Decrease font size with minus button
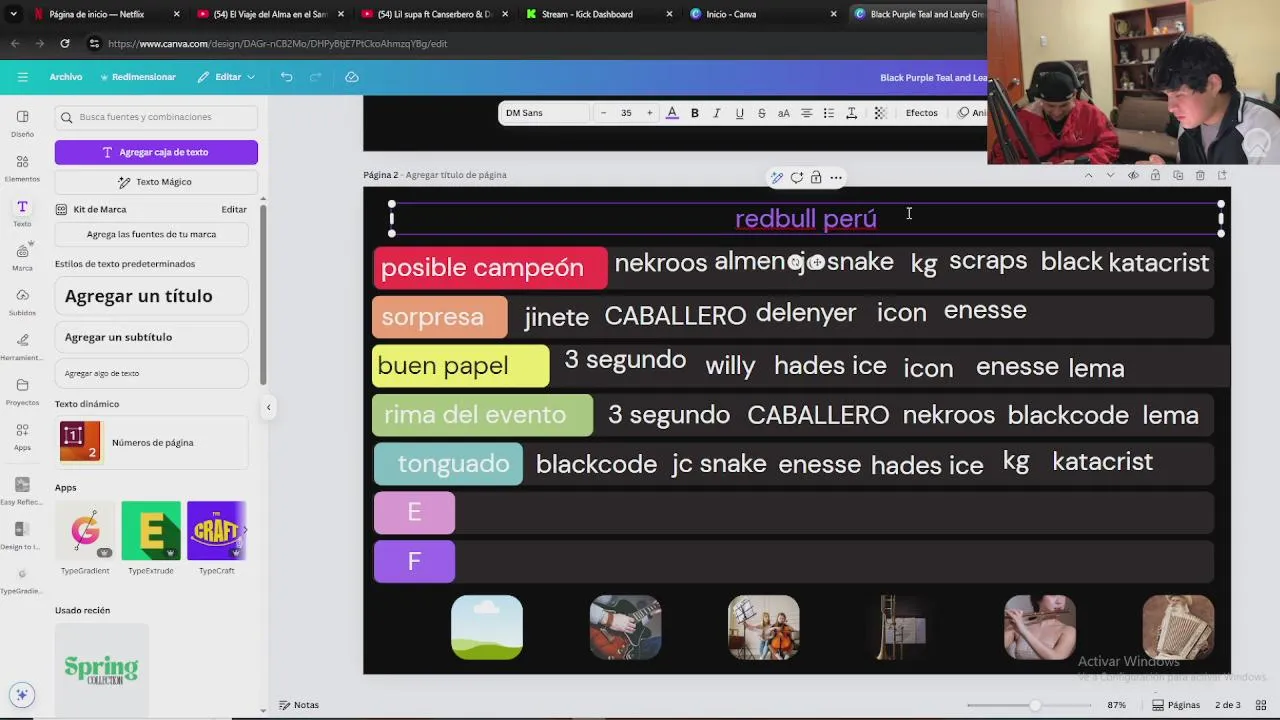The width and height of the screenshot is (1280, 720). coord(603,113)
